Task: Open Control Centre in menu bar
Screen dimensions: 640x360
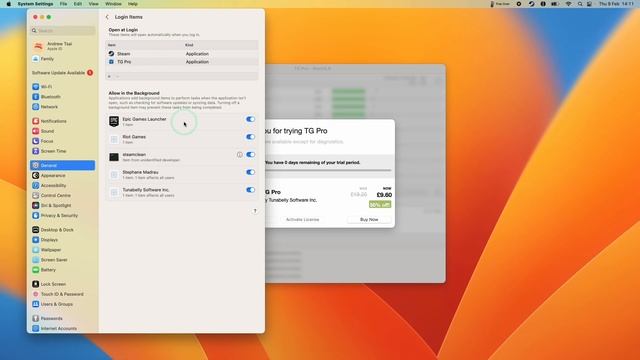Action: point(589,4)
